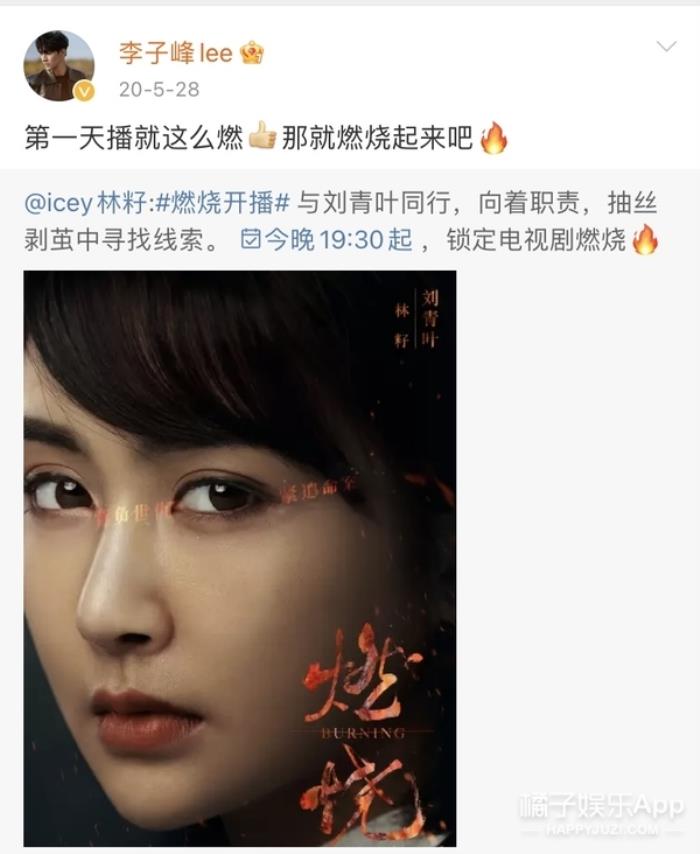The height and width of the screenshot is (854, 700).
Task: Tap the BURNING title on poster
Action: click(363, 733)
